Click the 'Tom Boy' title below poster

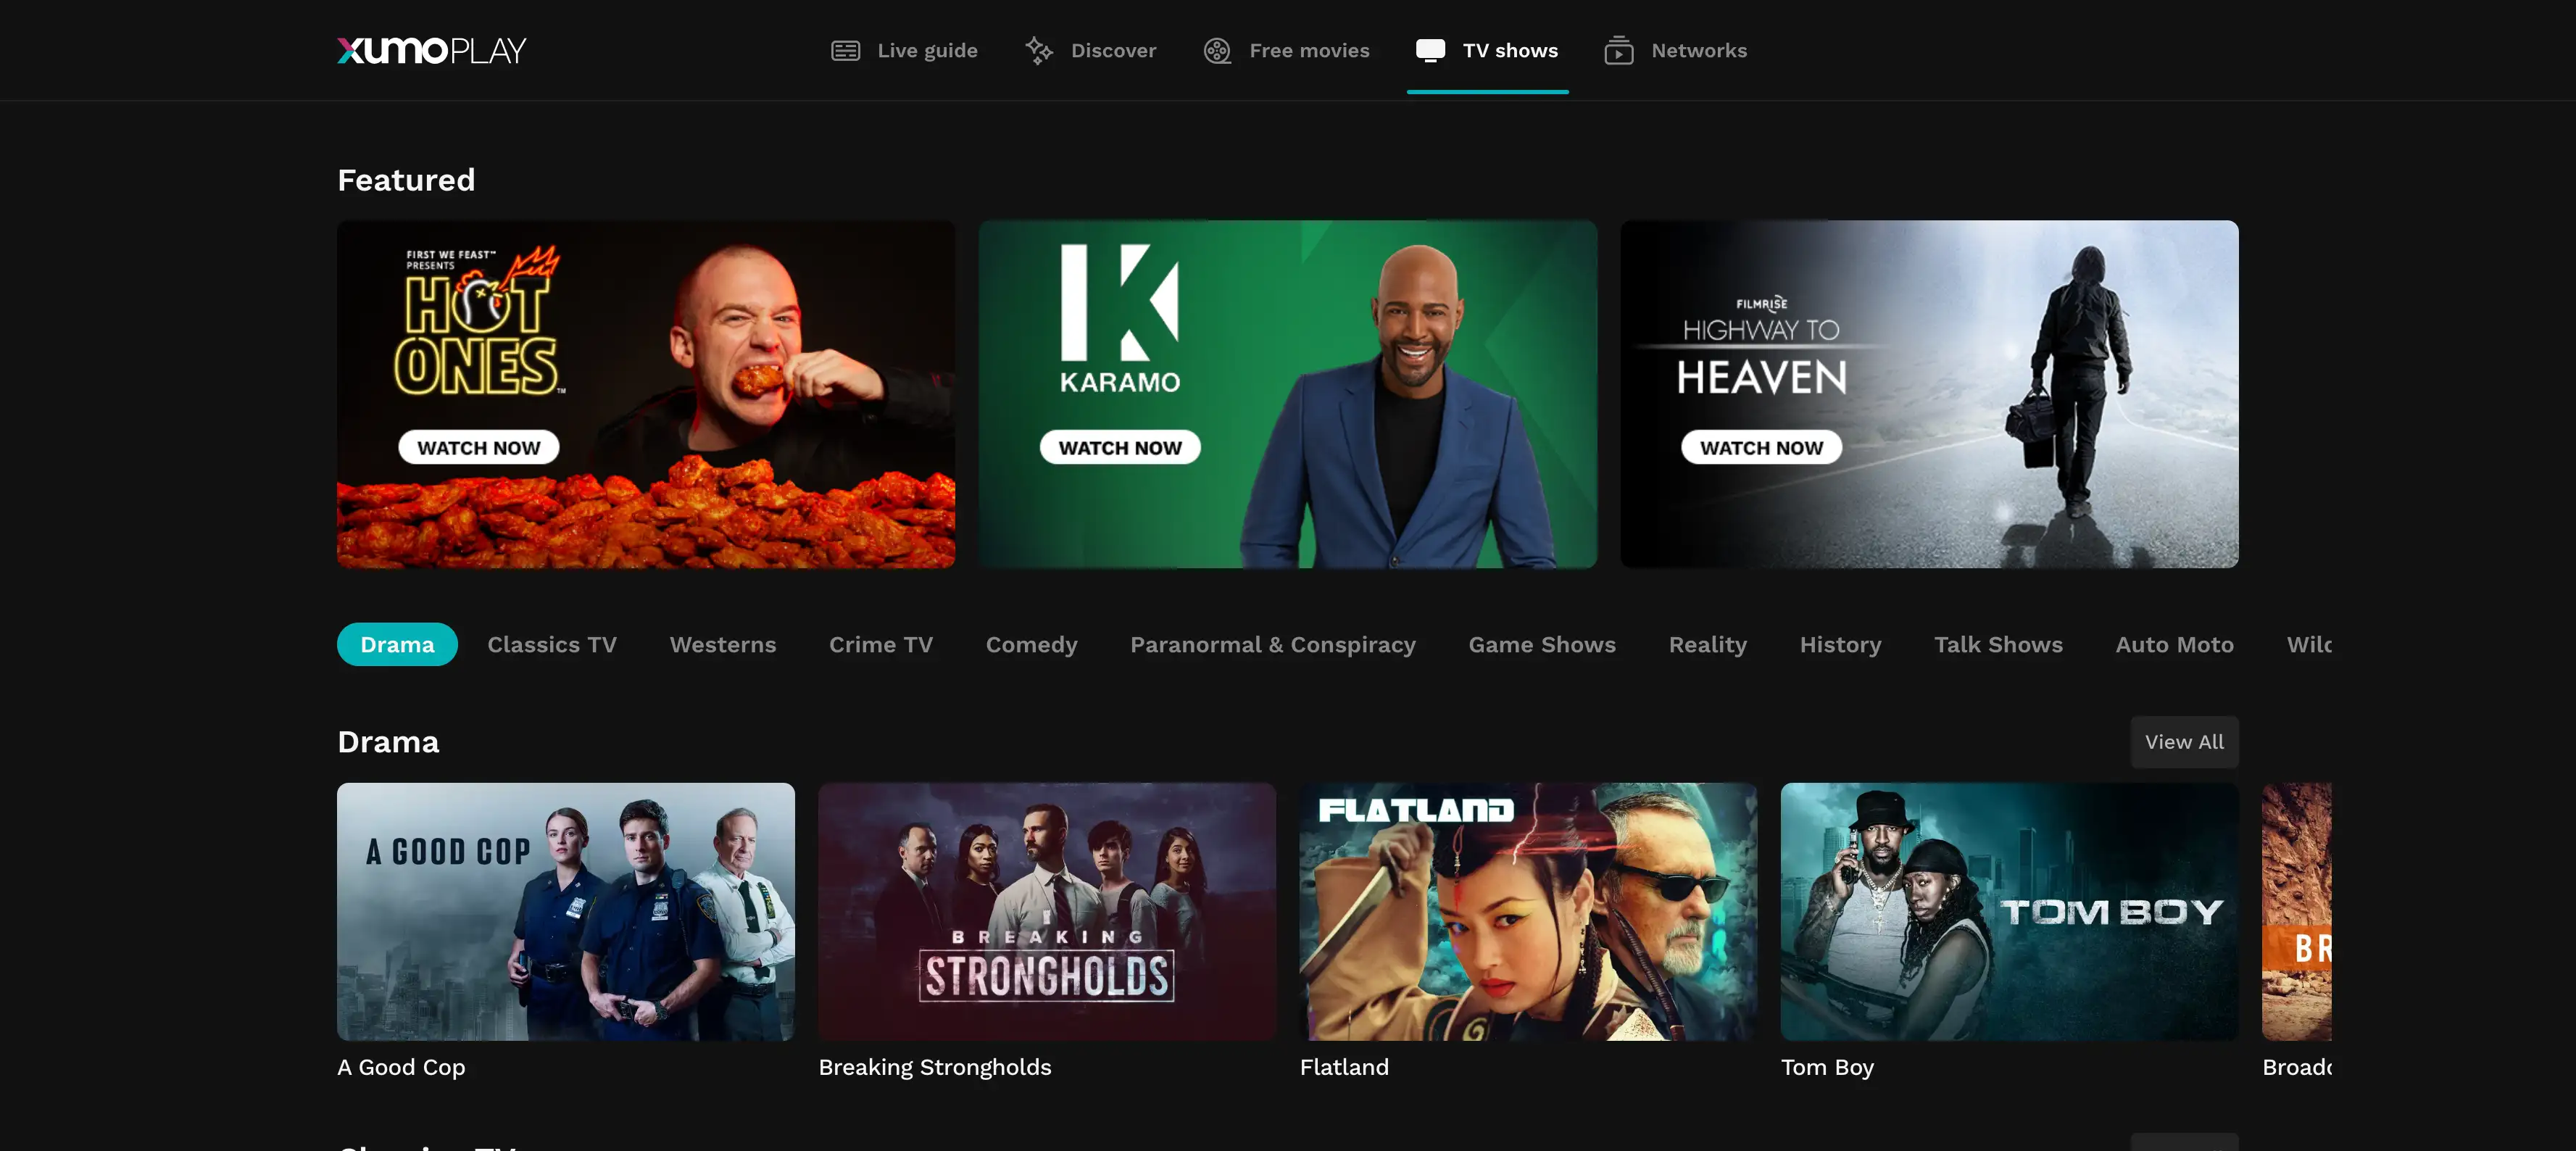pyautogui.click(x=1827, y=1067)
